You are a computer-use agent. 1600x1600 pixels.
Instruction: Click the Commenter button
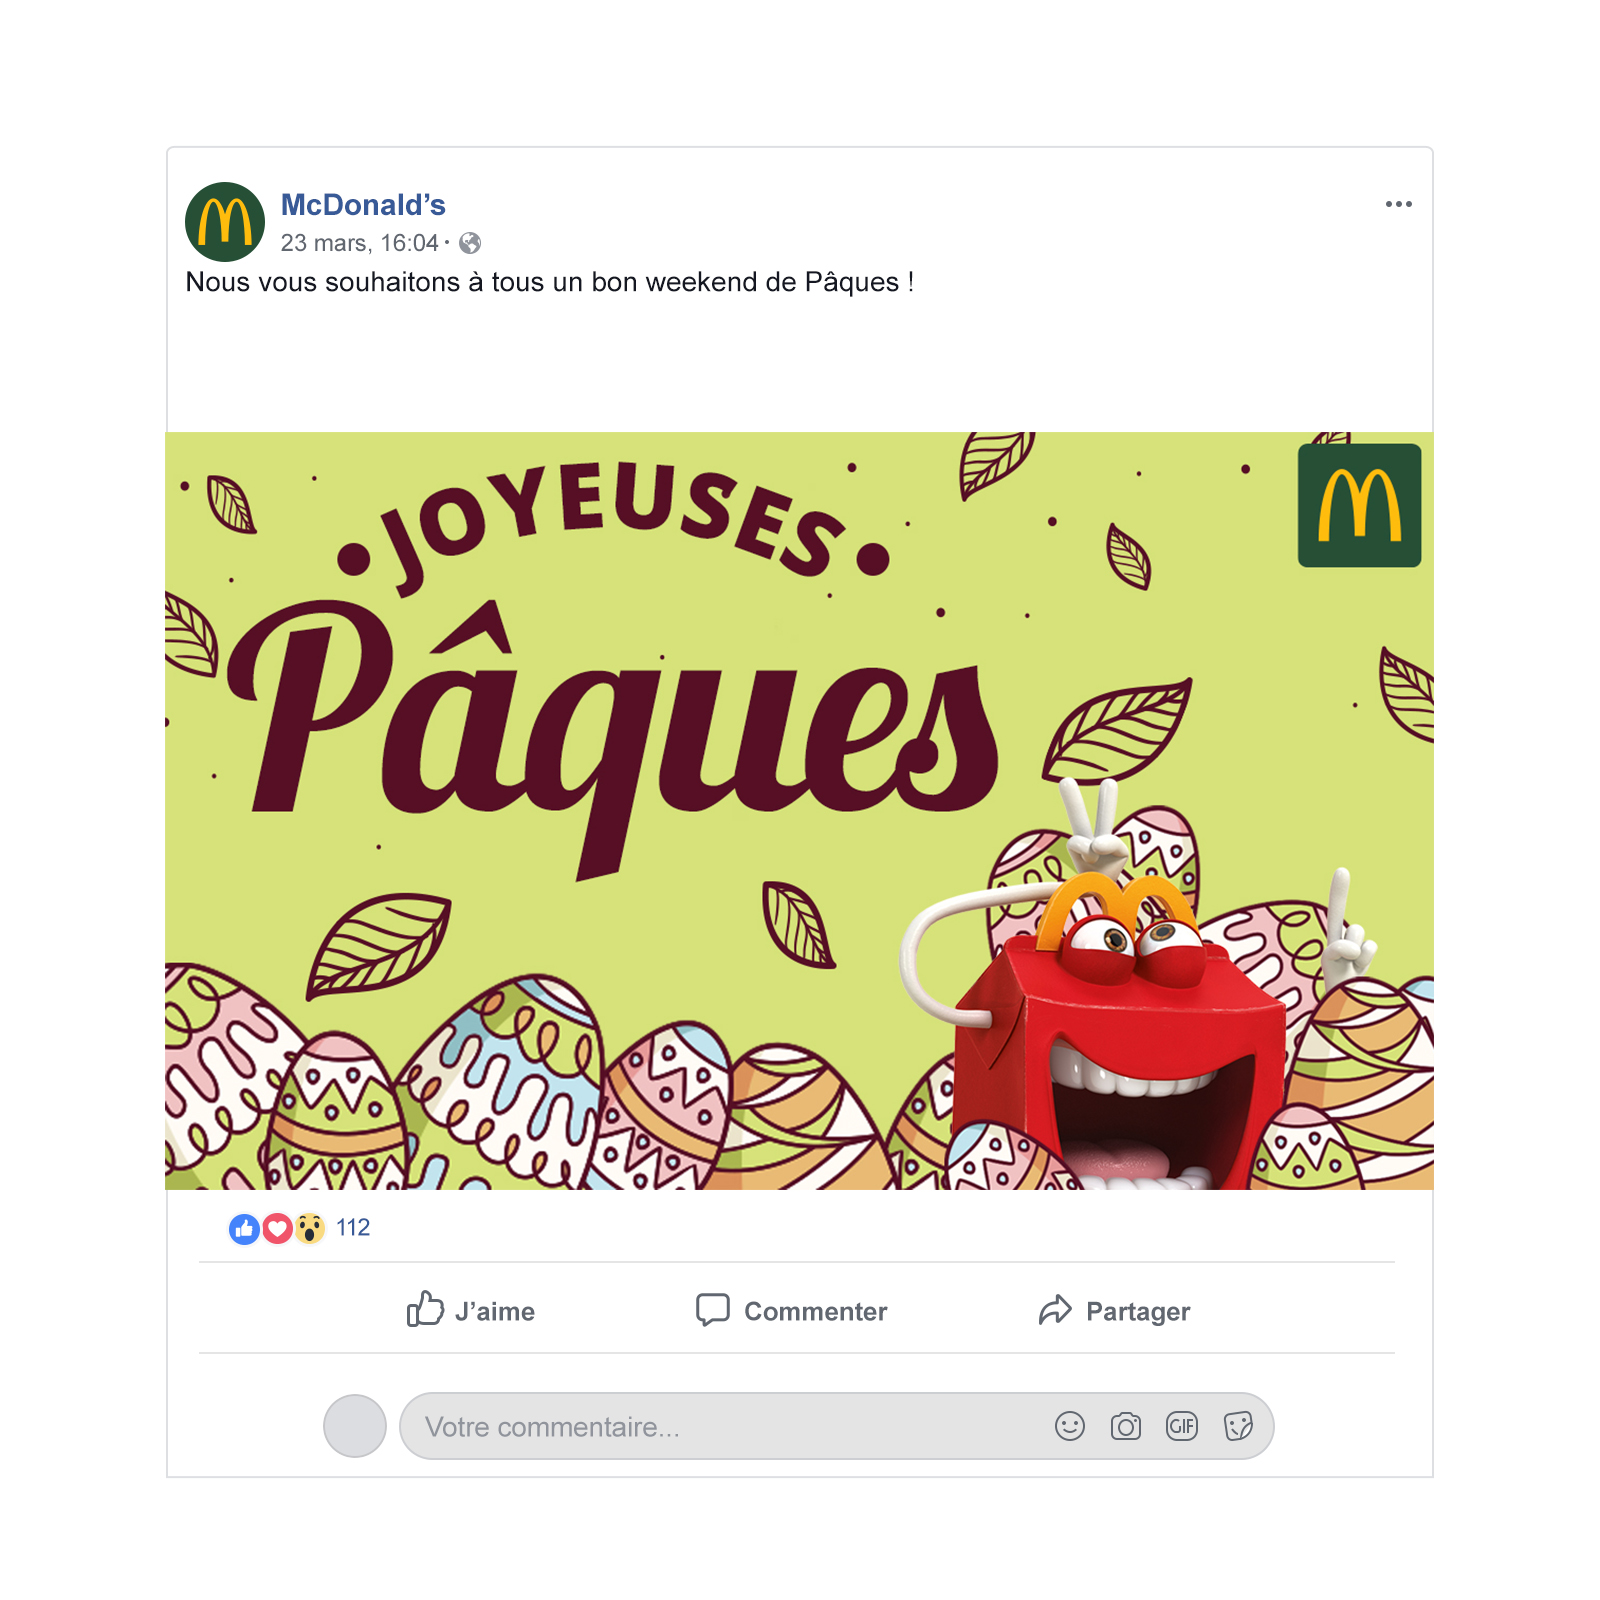click(791, 1310)
